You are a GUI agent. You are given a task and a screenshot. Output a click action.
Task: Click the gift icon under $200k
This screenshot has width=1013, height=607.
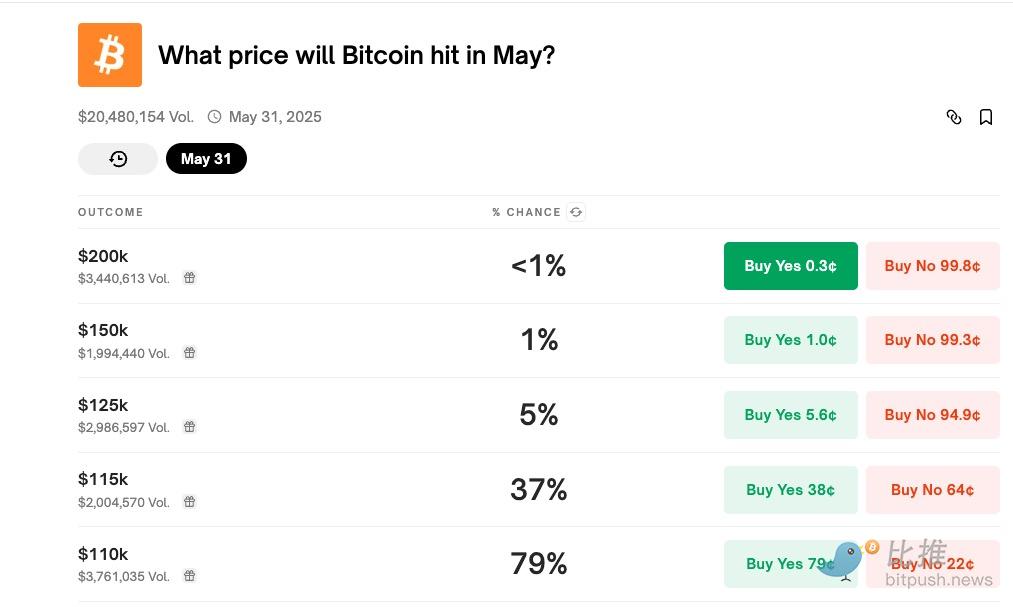coord(190,278)
